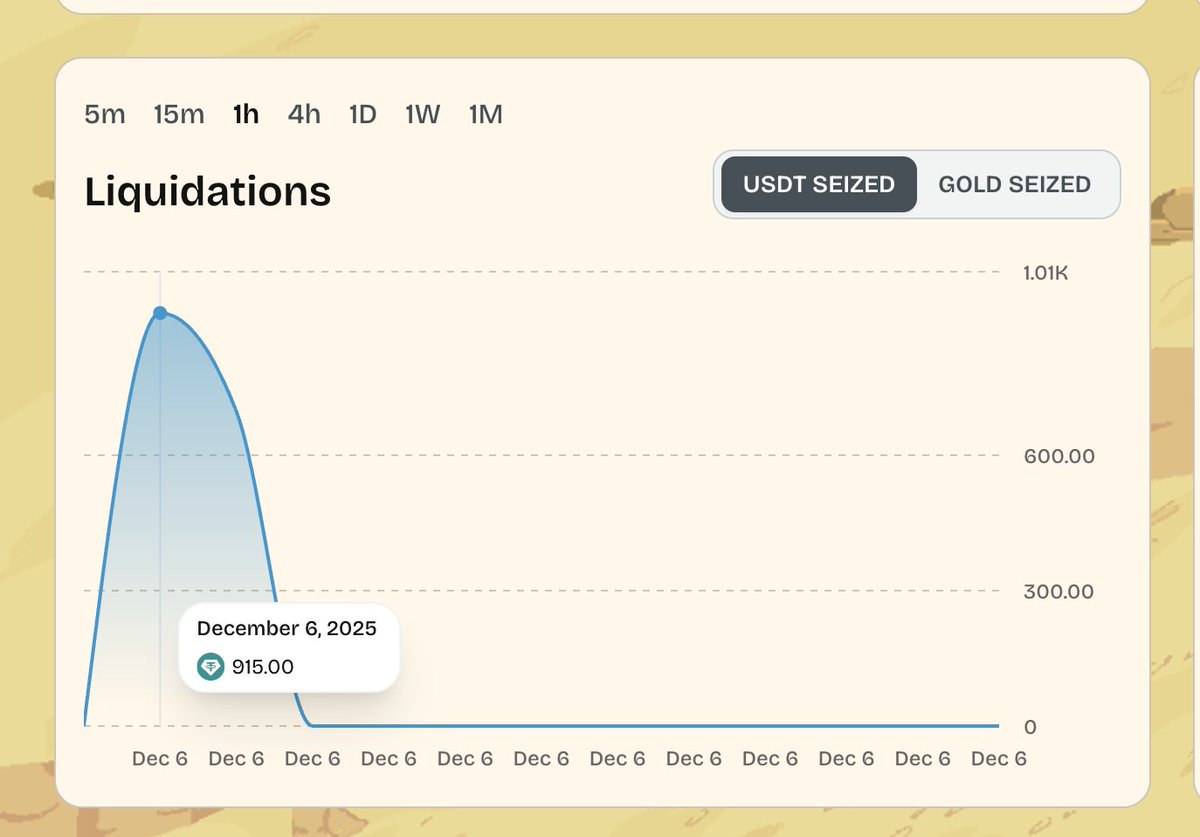Select the 1W timeframe
The image size is (1200, 837).
(x=422, y=115)
